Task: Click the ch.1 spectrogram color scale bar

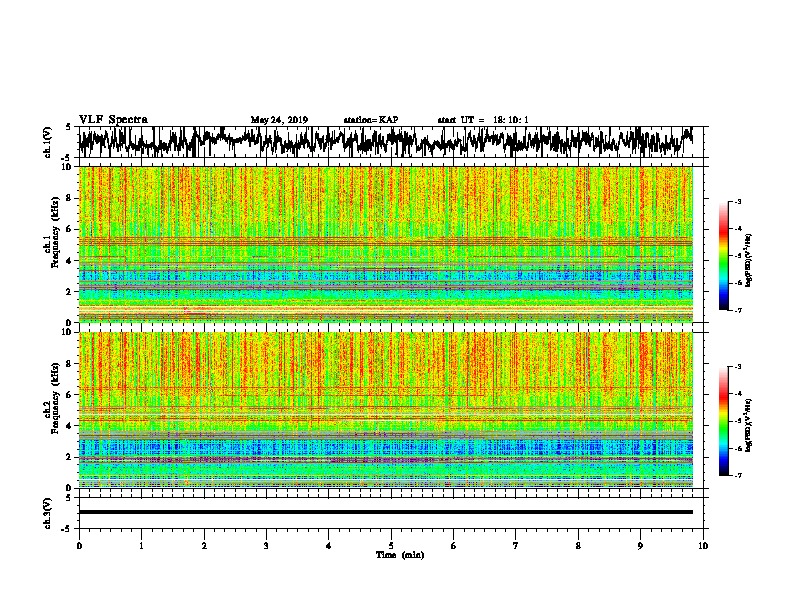Action: pyautogui.click(x=723, y=256)
